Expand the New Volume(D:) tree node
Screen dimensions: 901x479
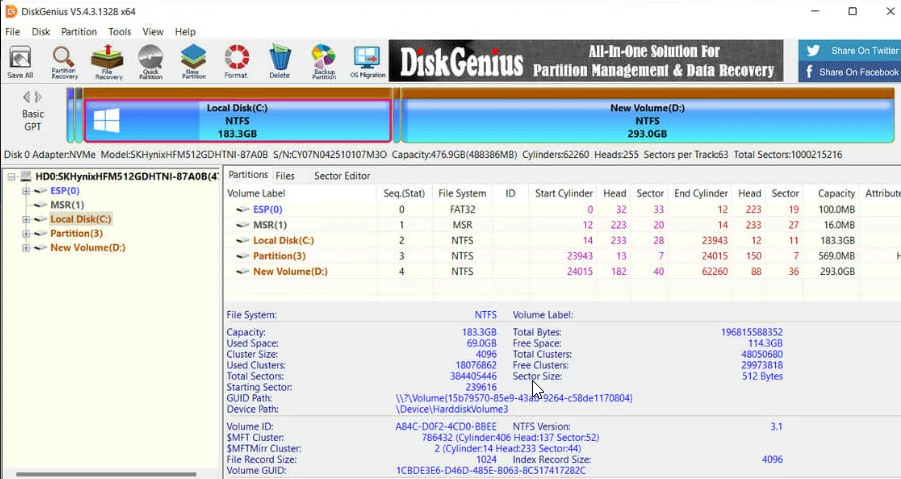(x=26, y=248)
